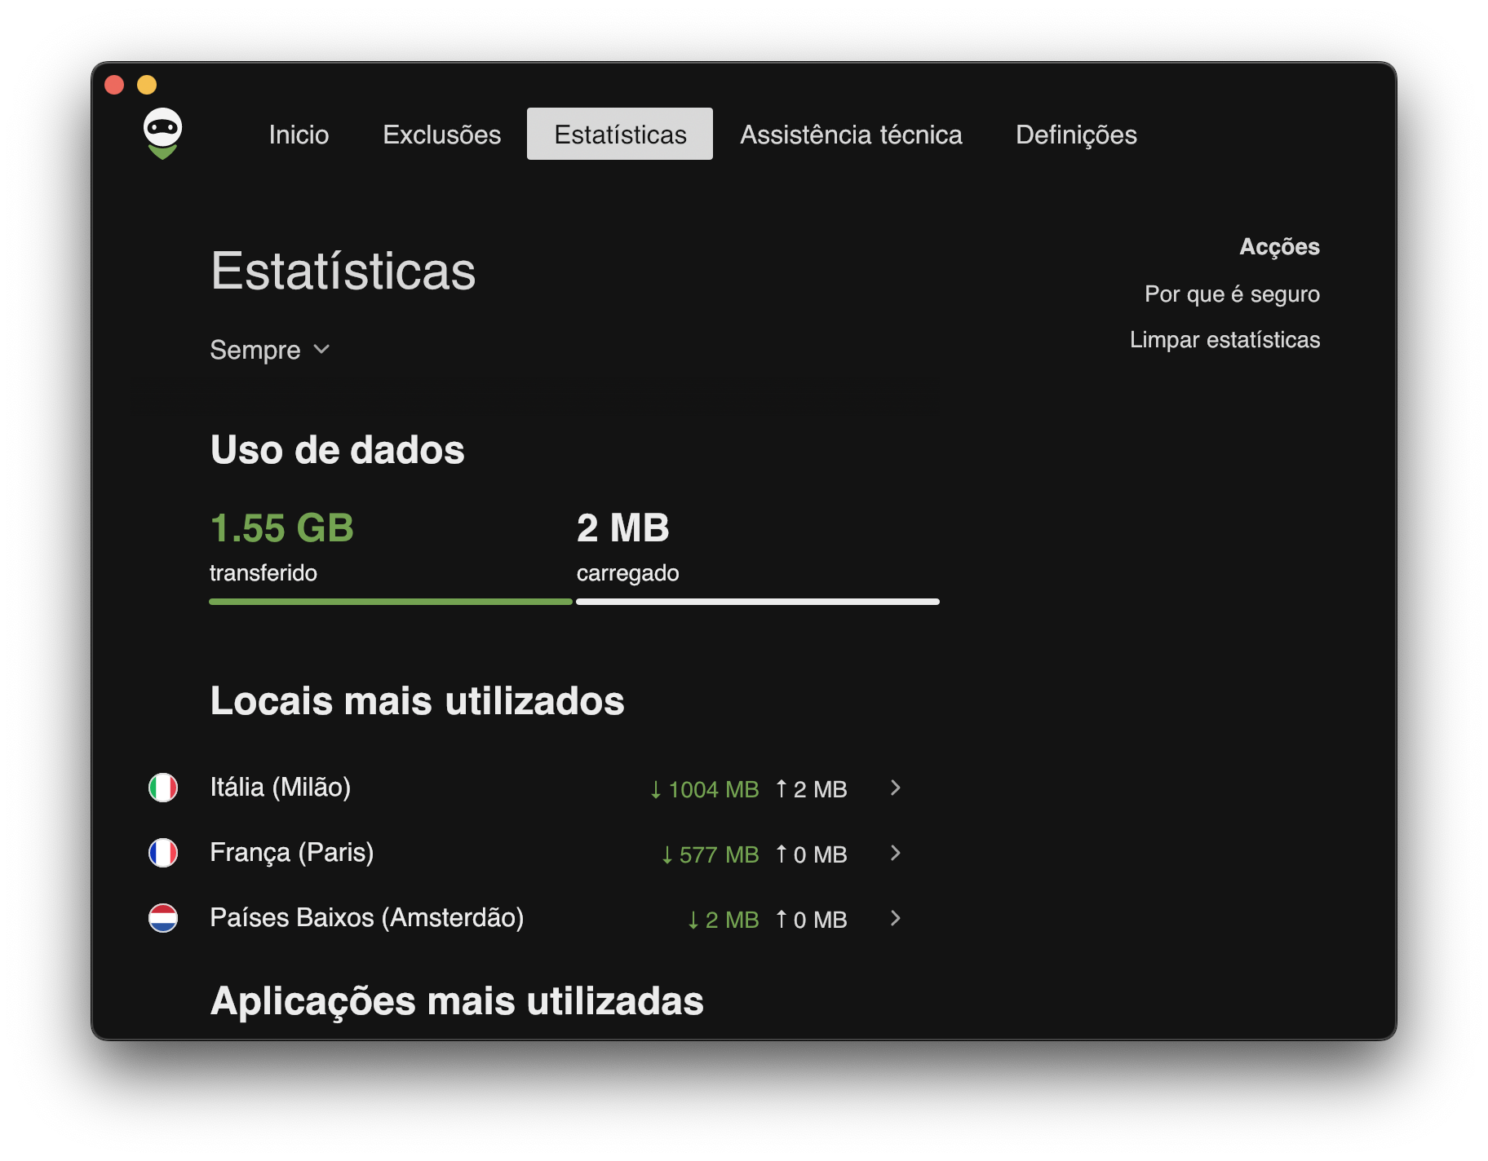This screenshot has width=1488, height=1161.
Task: Click the Netherlands flag icon
Action: click(163, 918)
